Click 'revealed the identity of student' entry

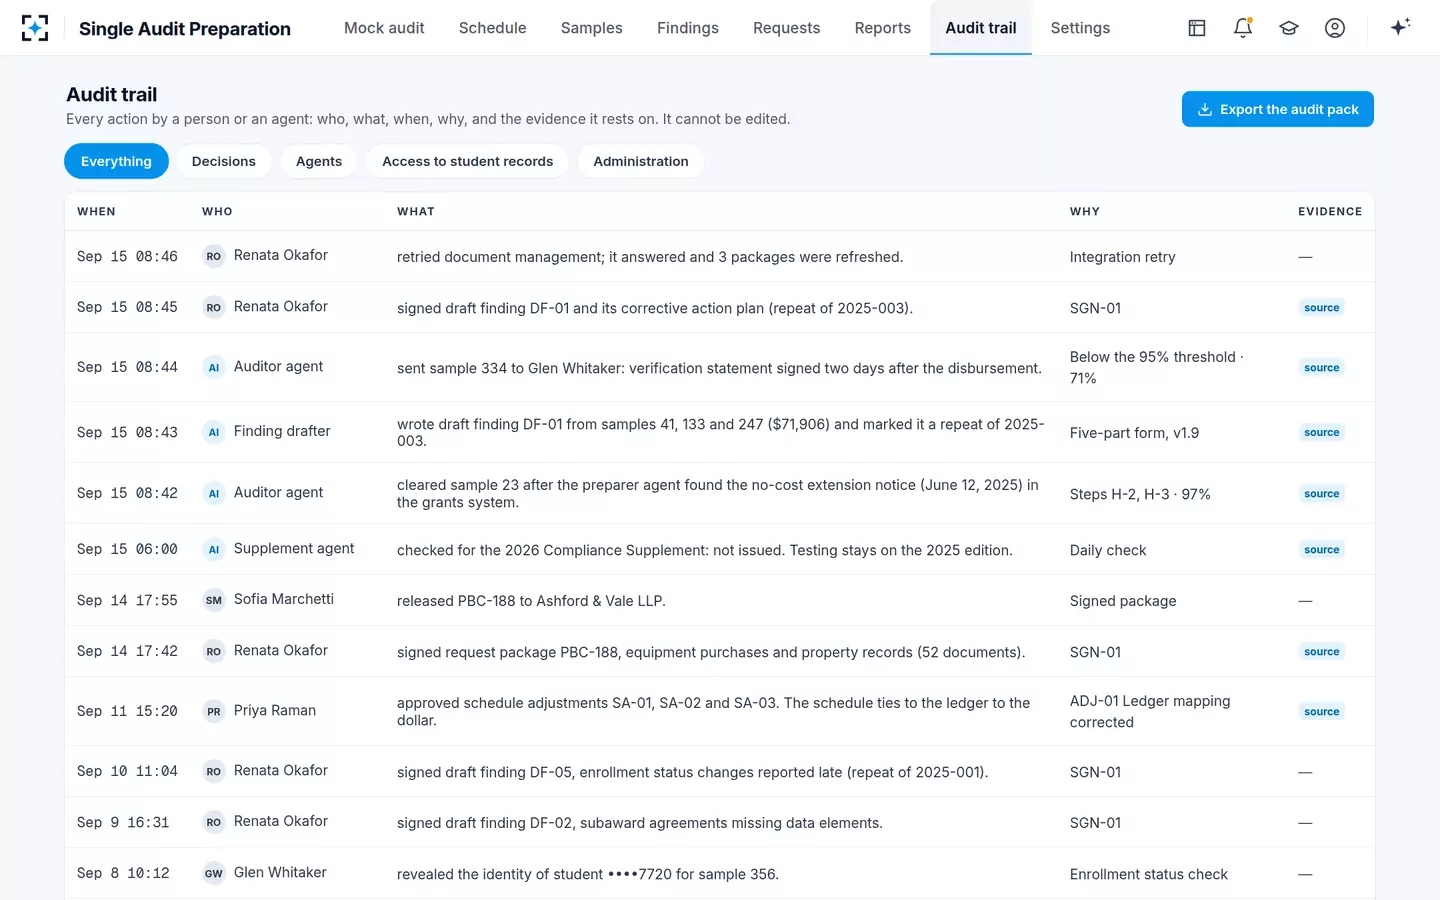point(588,874)
